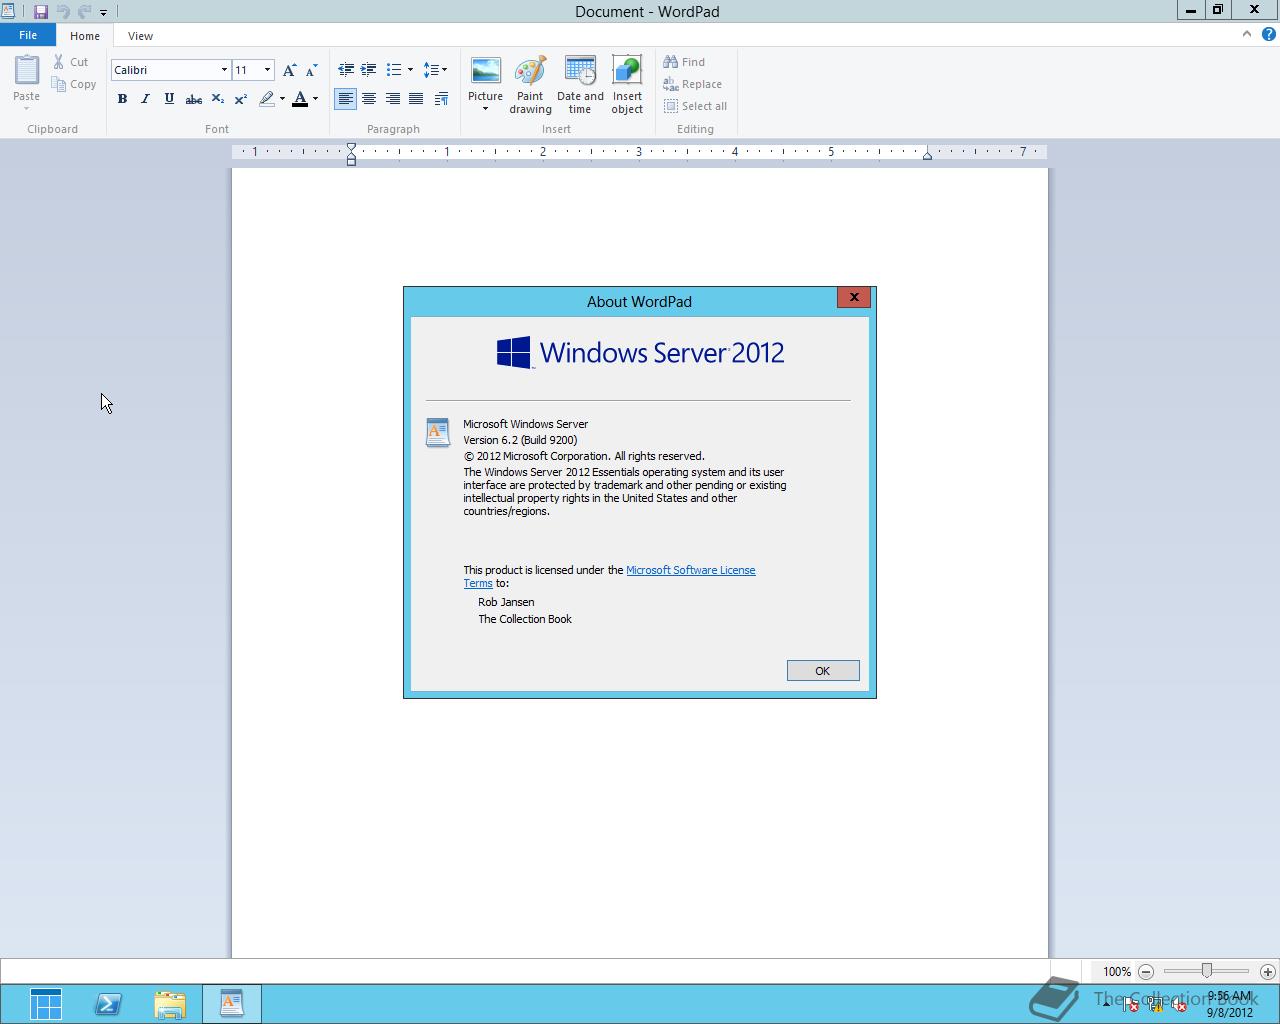The image size is (1280, 1024).
Task: Open Server Manager from taskbar
Action: [x=46, y=1004]
